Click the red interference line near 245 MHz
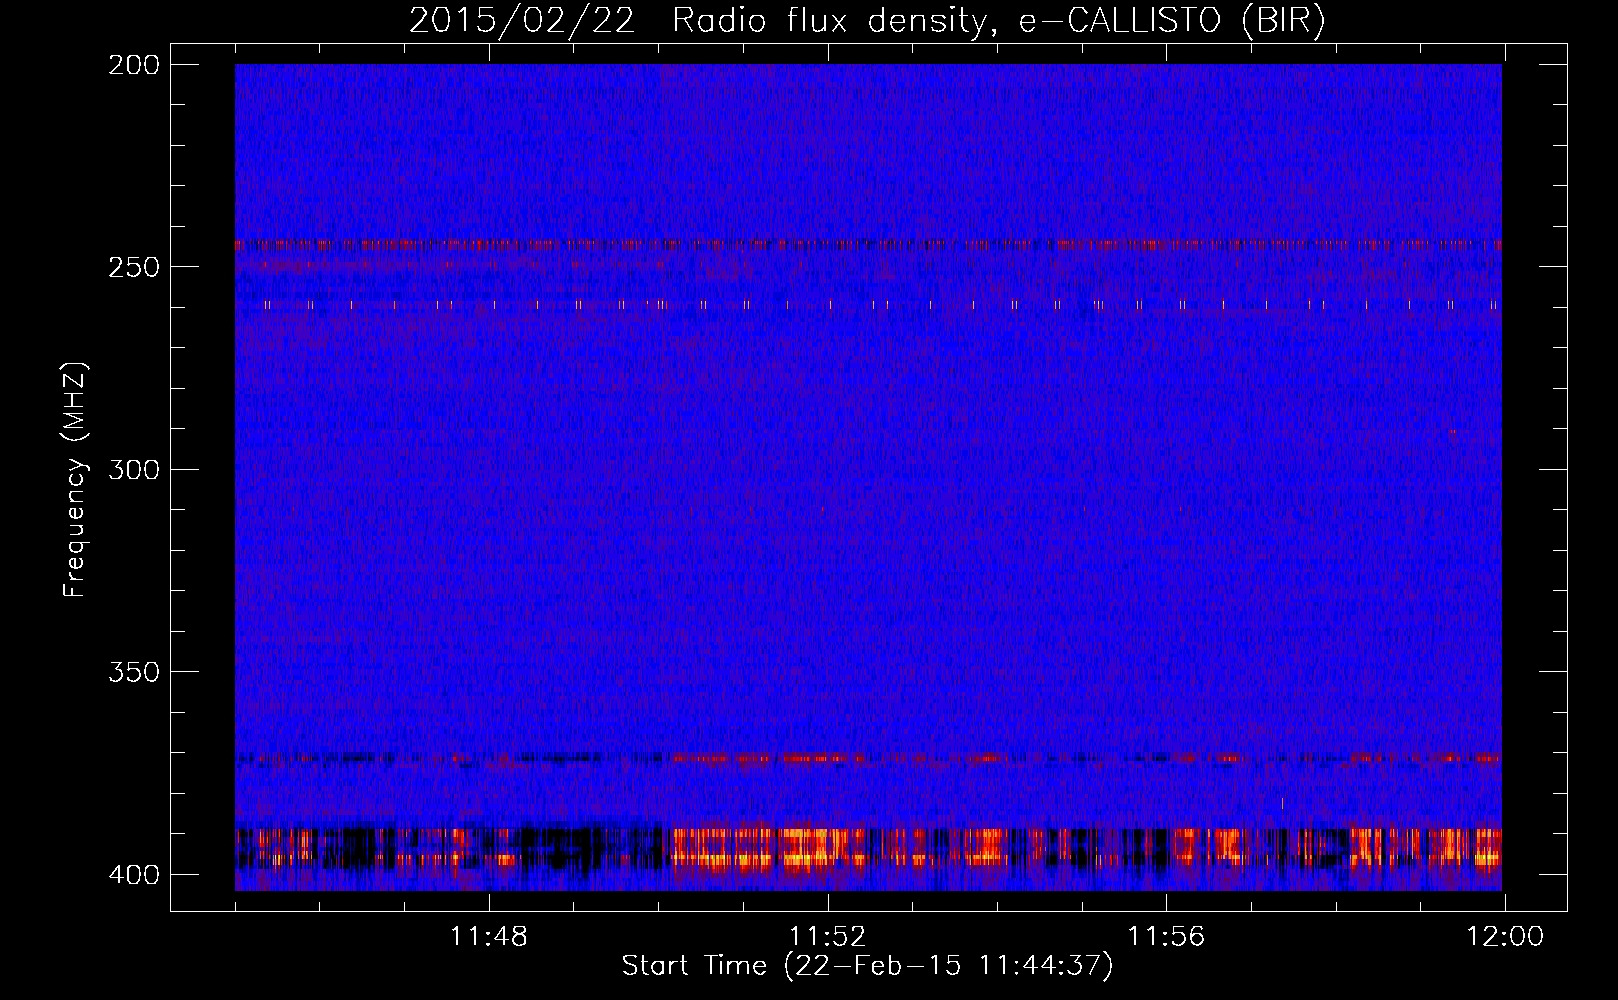Image resolution: width=1618 pixels, height=1000 pixels. point(868,244)
